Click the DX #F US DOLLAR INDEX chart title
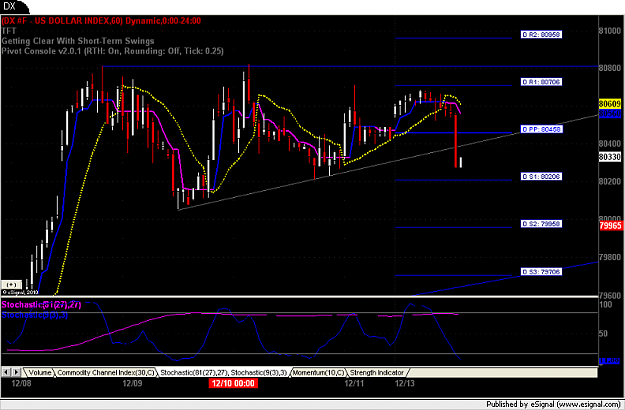Viewport: 625px width, 410px height. click(101, 21)
